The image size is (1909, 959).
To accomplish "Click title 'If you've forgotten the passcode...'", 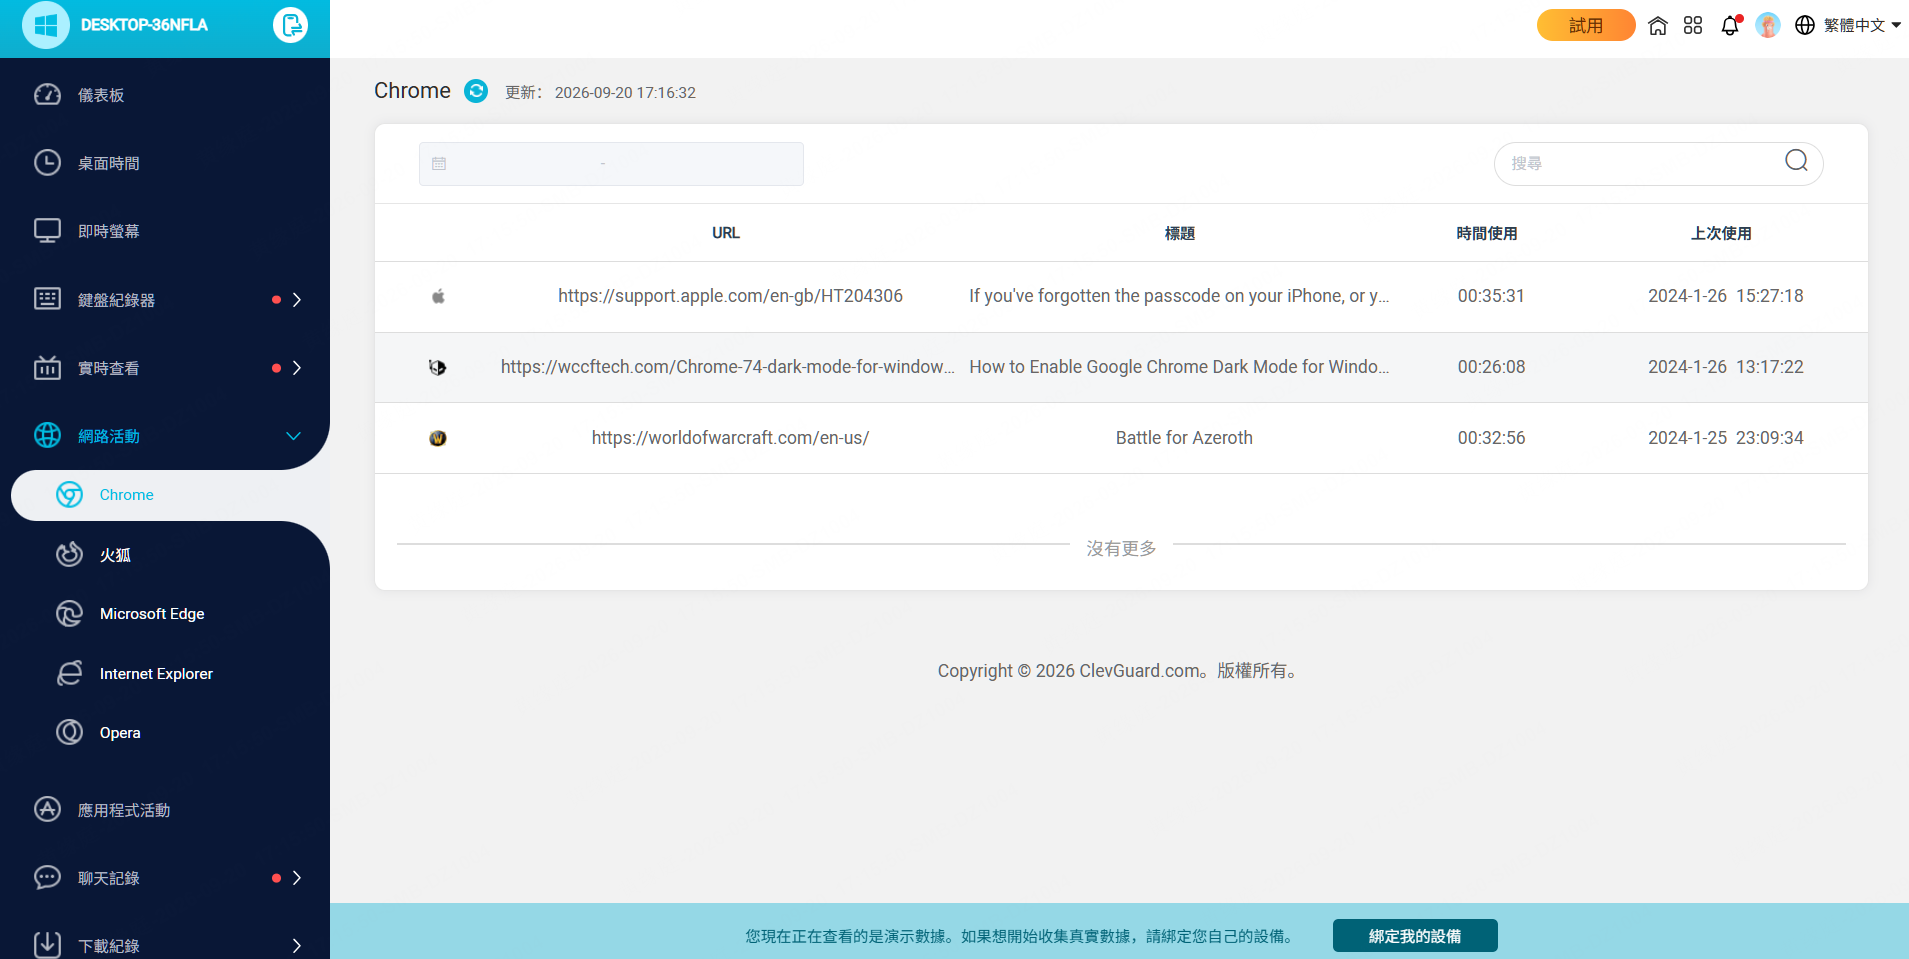I will [x=1179, y=296].
